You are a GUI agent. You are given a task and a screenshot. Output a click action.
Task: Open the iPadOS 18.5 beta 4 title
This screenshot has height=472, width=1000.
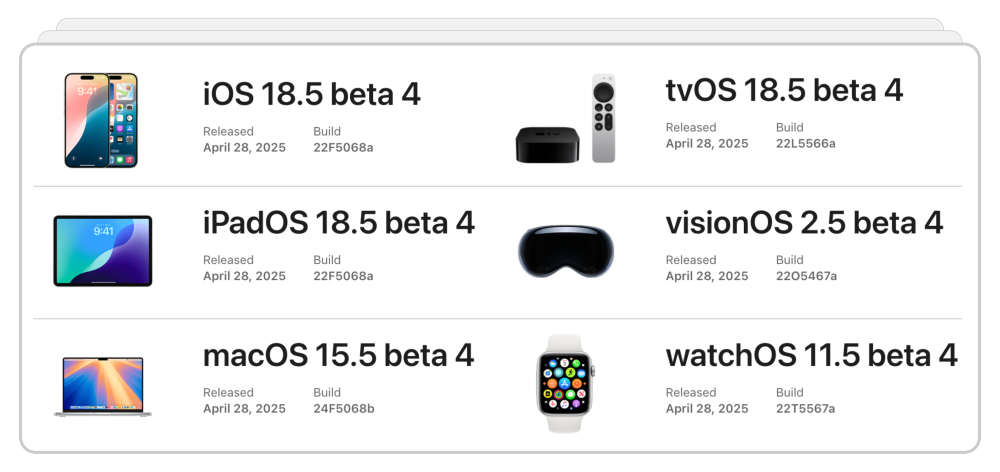339,223
